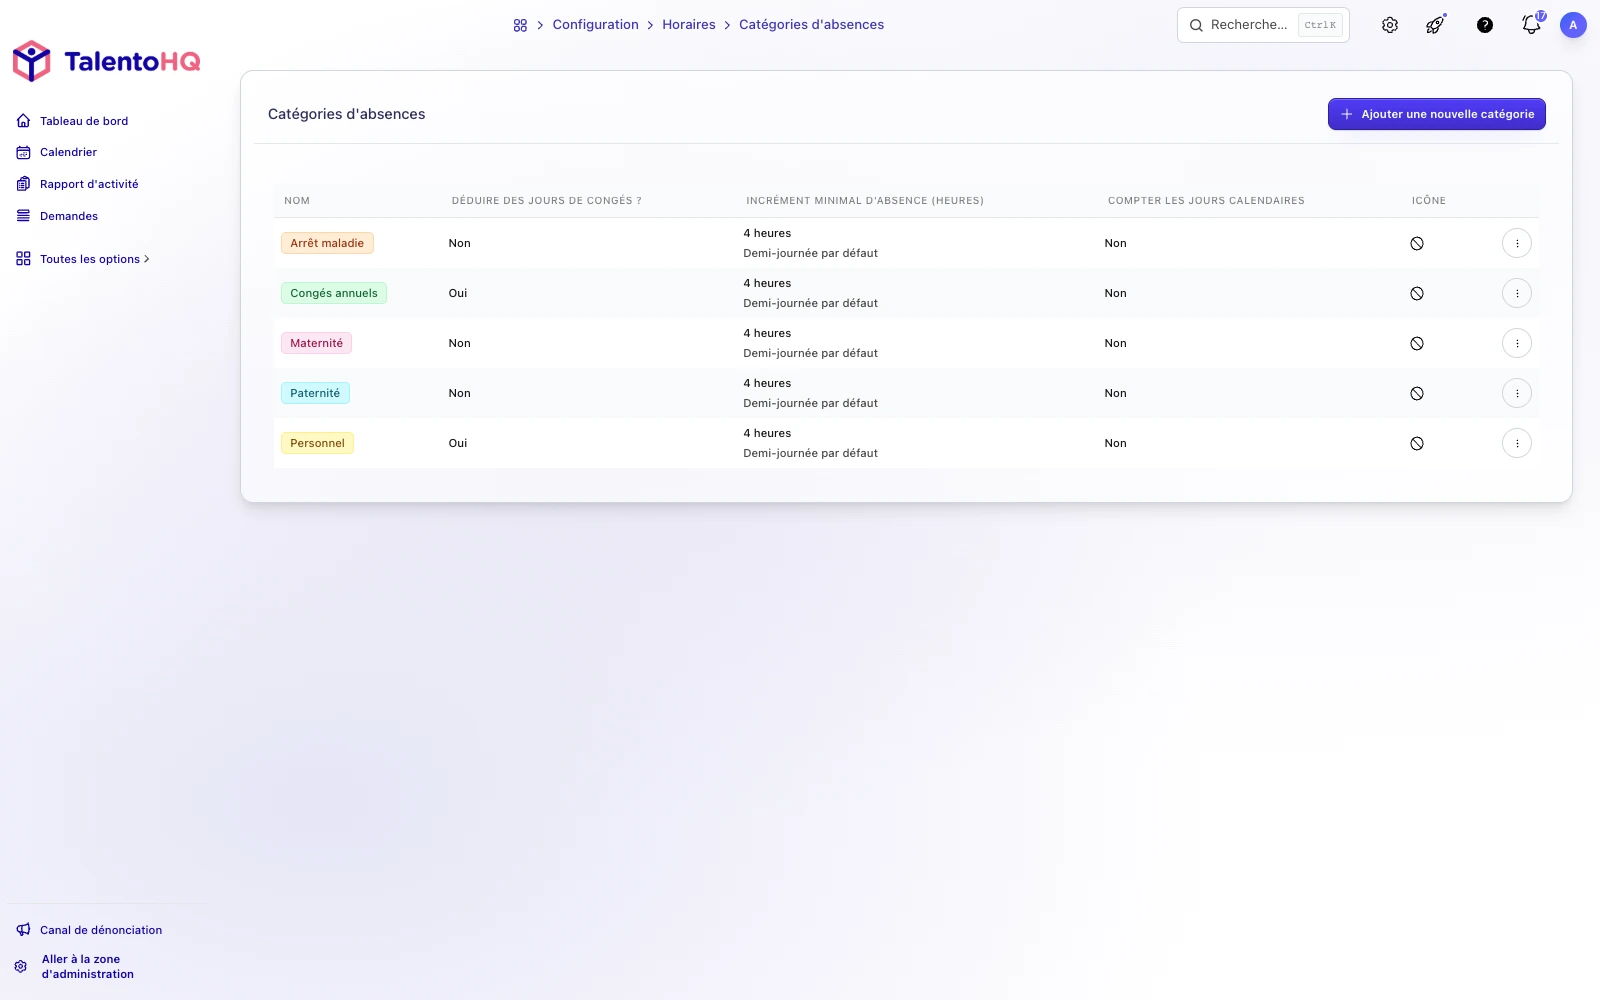The image size is (1600, 1000).
Task: Click the Toutes les options grid icon
Action: click(23, 259)
